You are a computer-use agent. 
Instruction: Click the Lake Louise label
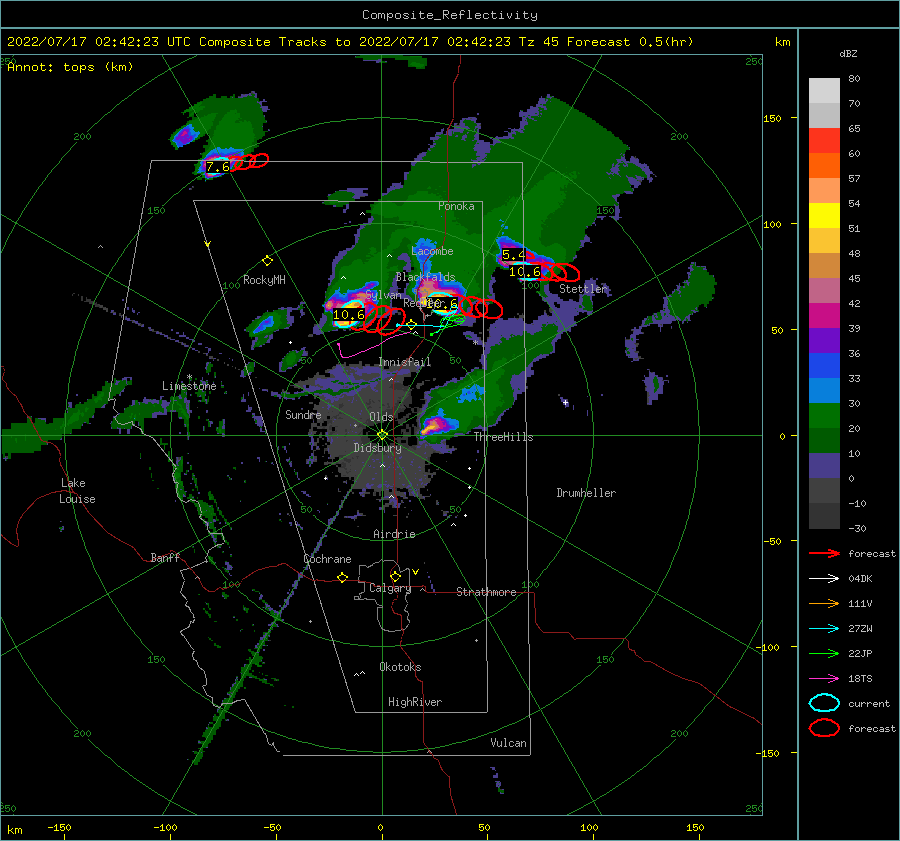[77, 491]
